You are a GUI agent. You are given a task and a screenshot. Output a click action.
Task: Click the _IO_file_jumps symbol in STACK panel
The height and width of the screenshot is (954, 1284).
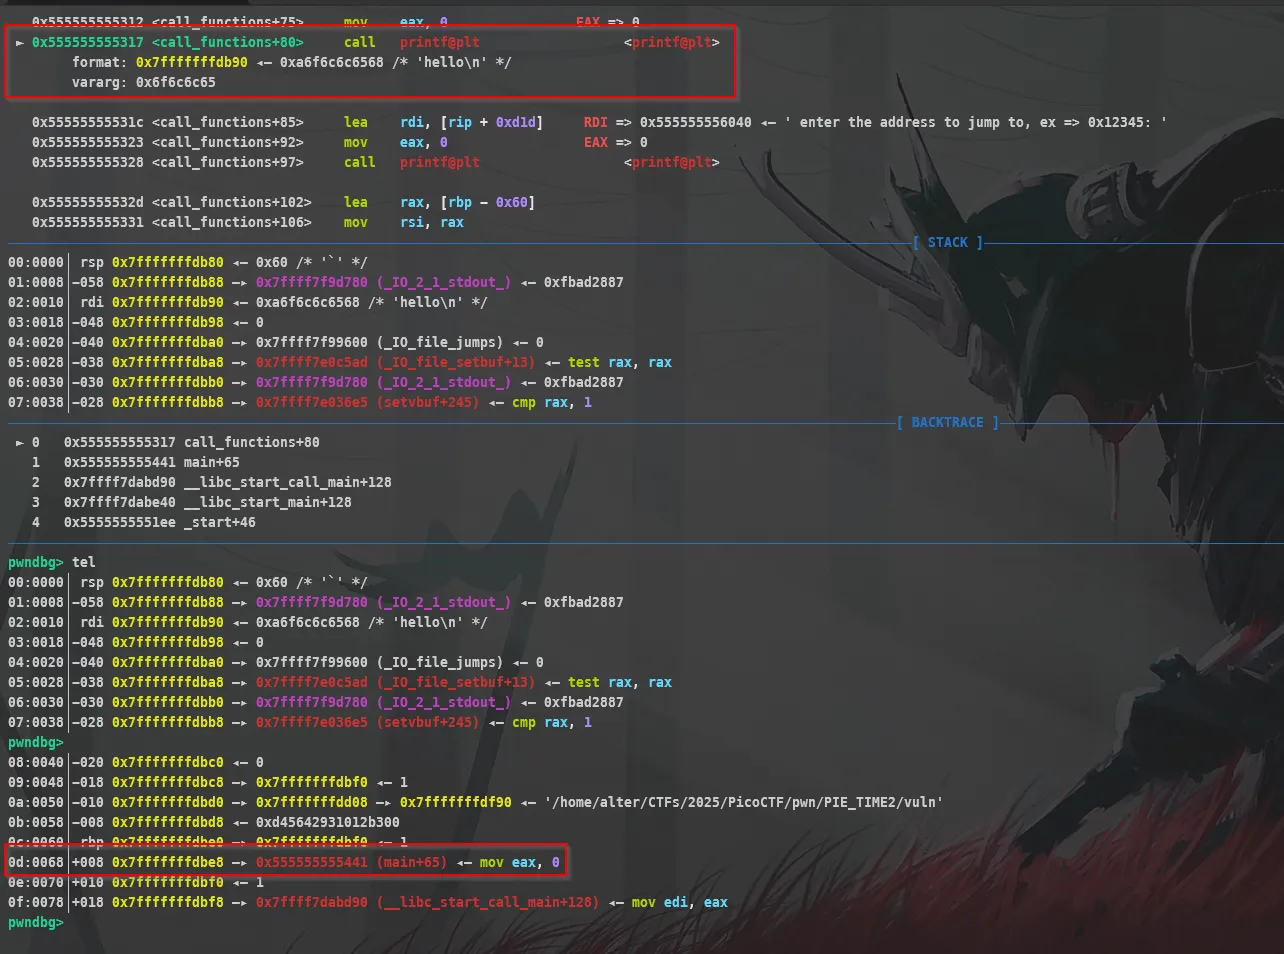[440, 342]
